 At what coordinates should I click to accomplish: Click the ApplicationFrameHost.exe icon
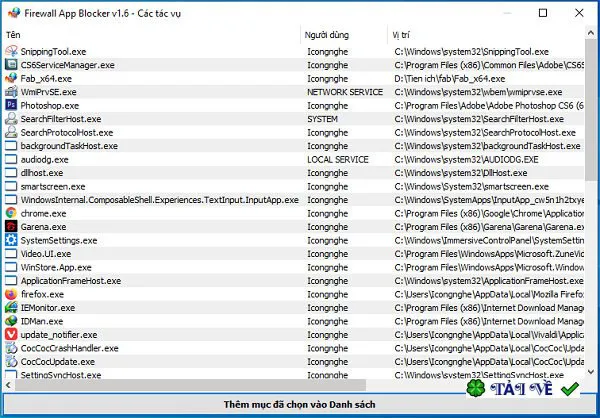click(11, 281)
